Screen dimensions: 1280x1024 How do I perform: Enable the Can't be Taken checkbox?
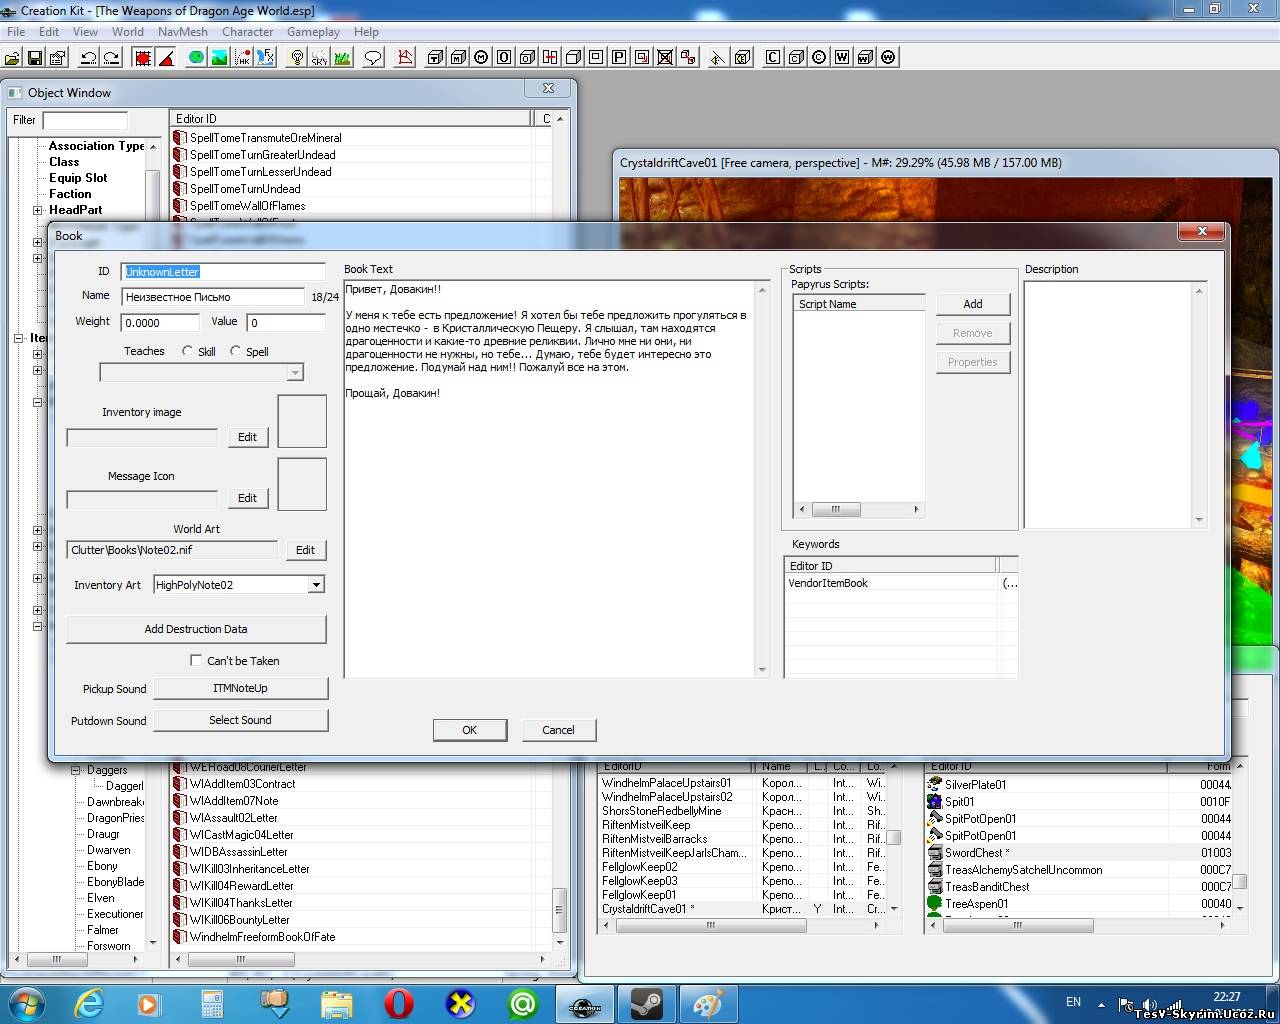pos(196,660)
